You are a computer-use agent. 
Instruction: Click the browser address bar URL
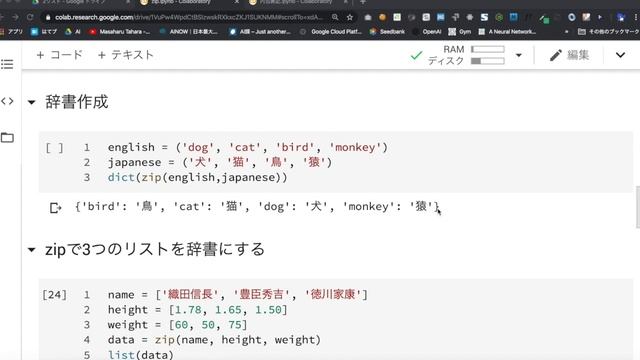tap(189, 17)
